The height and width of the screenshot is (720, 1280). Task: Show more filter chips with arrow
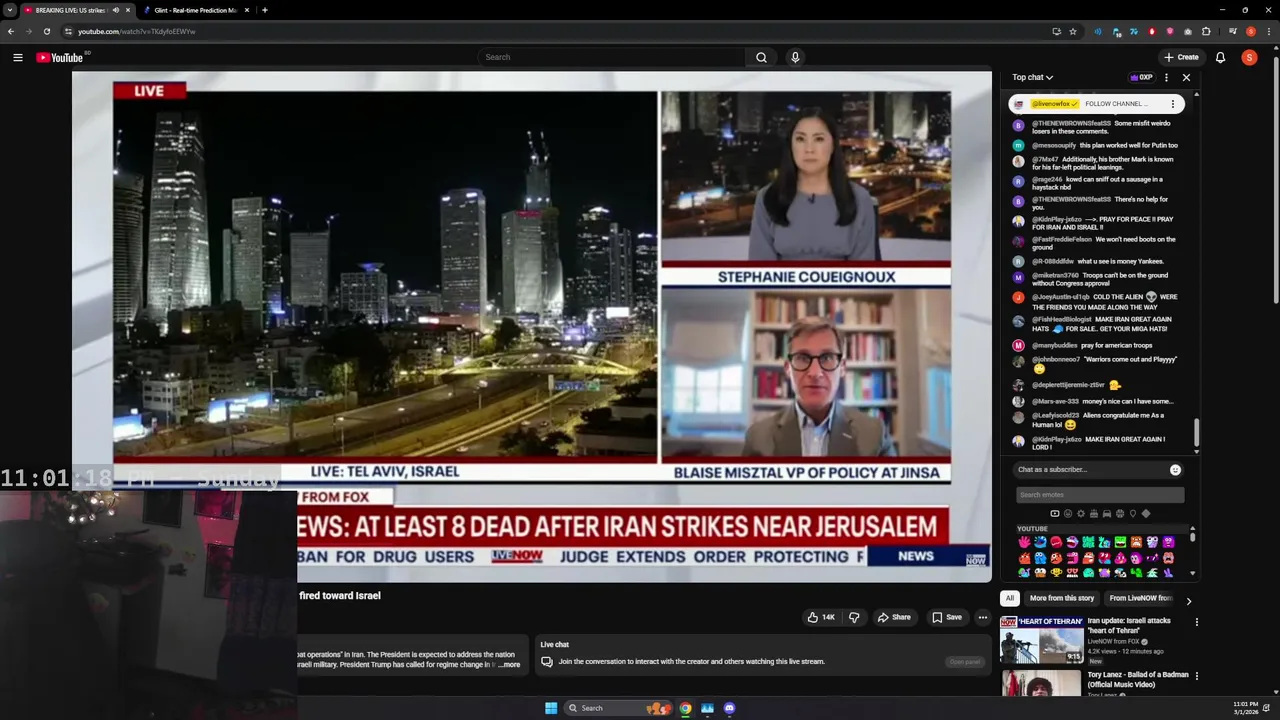(1188, 600)
